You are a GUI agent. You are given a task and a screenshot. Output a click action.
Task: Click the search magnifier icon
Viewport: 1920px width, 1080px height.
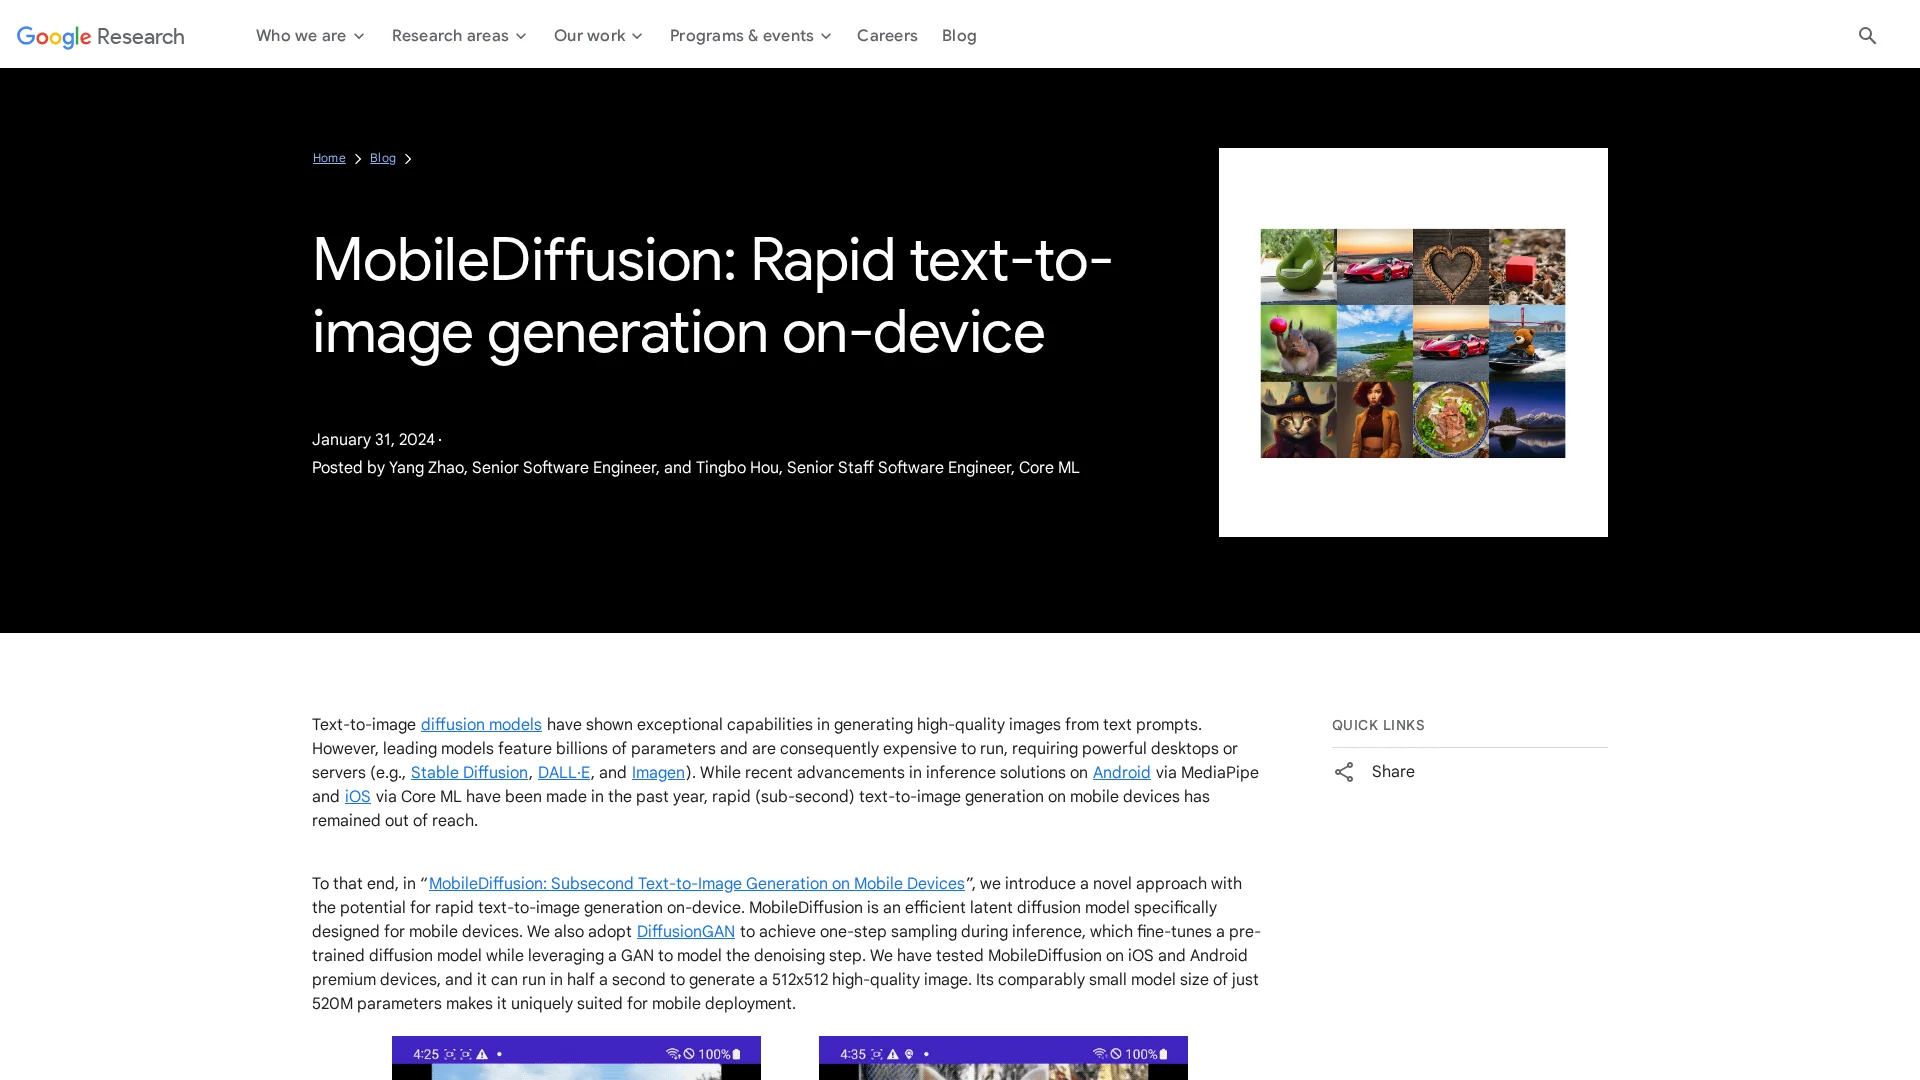pos(1867,35)
